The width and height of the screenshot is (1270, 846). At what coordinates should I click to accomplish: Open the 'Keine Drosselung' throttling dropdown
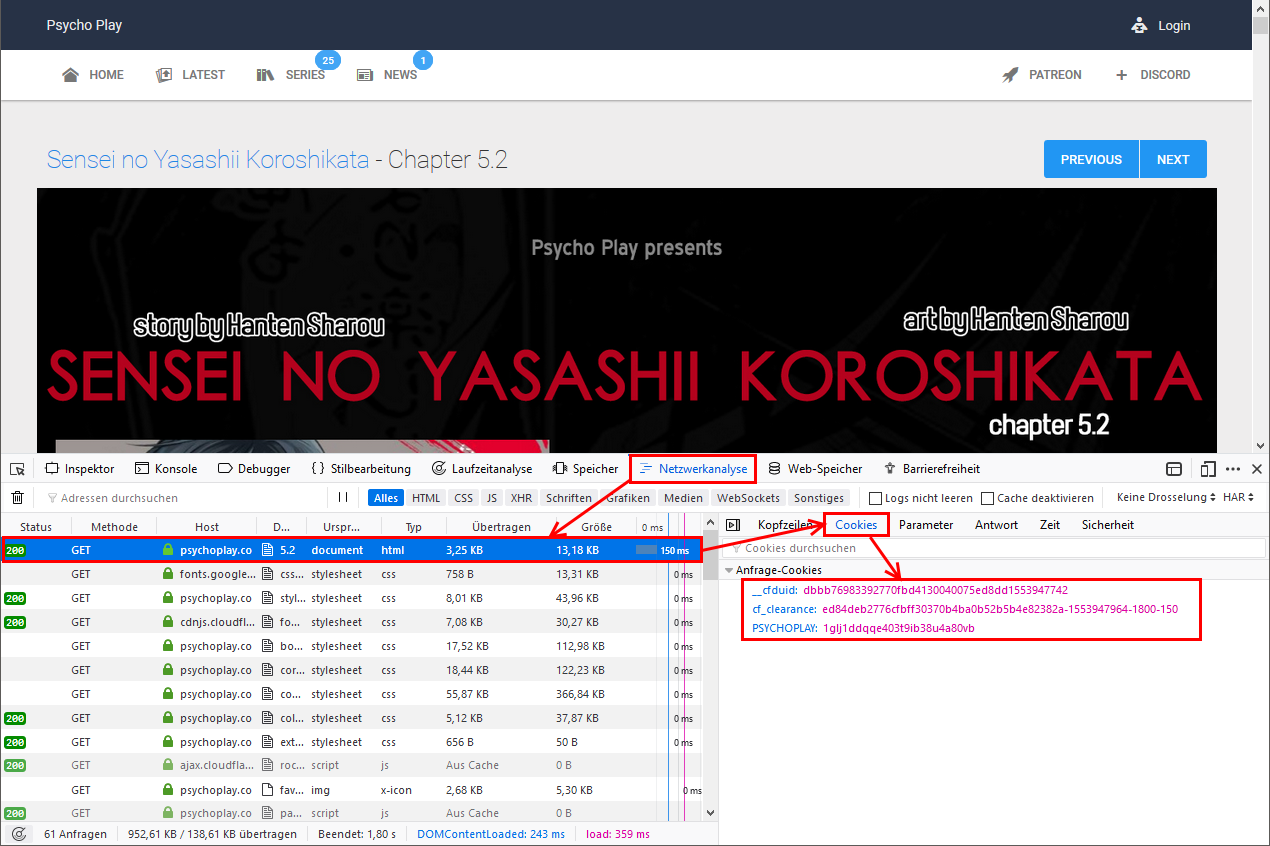1165,498
